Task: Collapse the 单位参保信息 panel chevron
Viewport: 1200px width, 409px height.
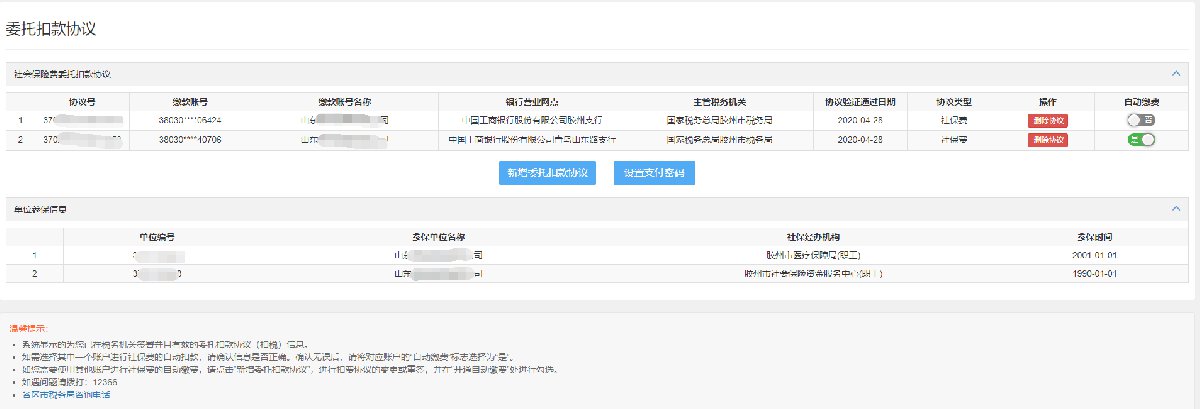Action: coord(1175,208)
